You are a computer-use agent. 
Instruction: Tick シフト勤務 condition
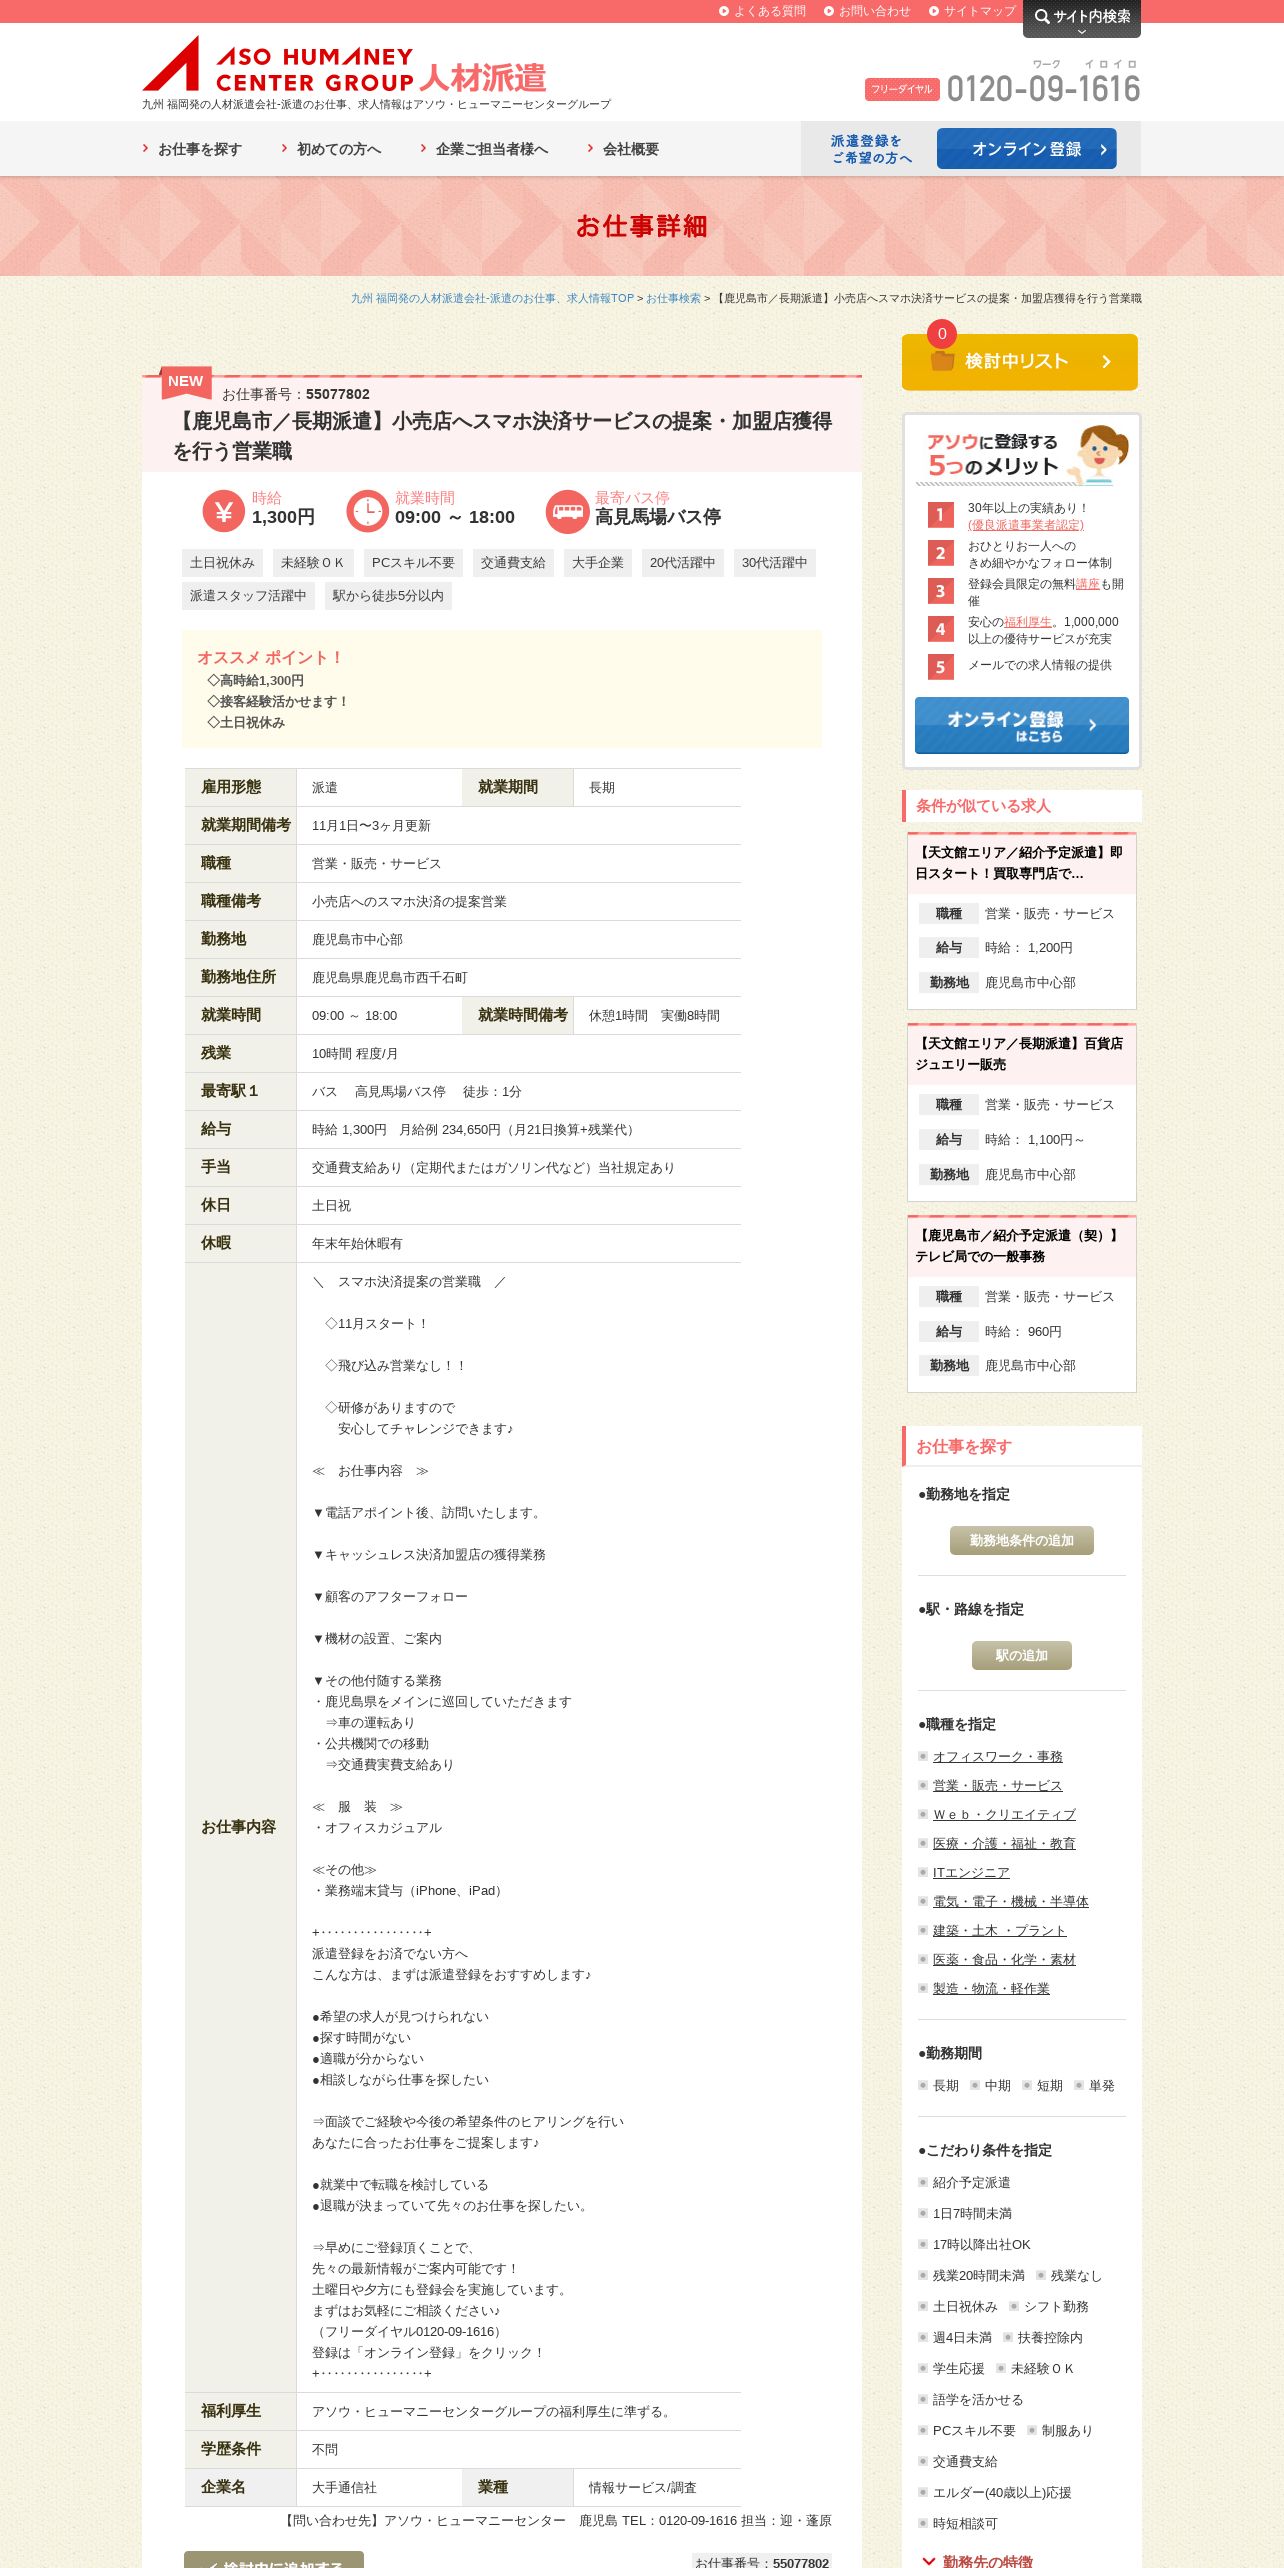pos(1050,2306)
